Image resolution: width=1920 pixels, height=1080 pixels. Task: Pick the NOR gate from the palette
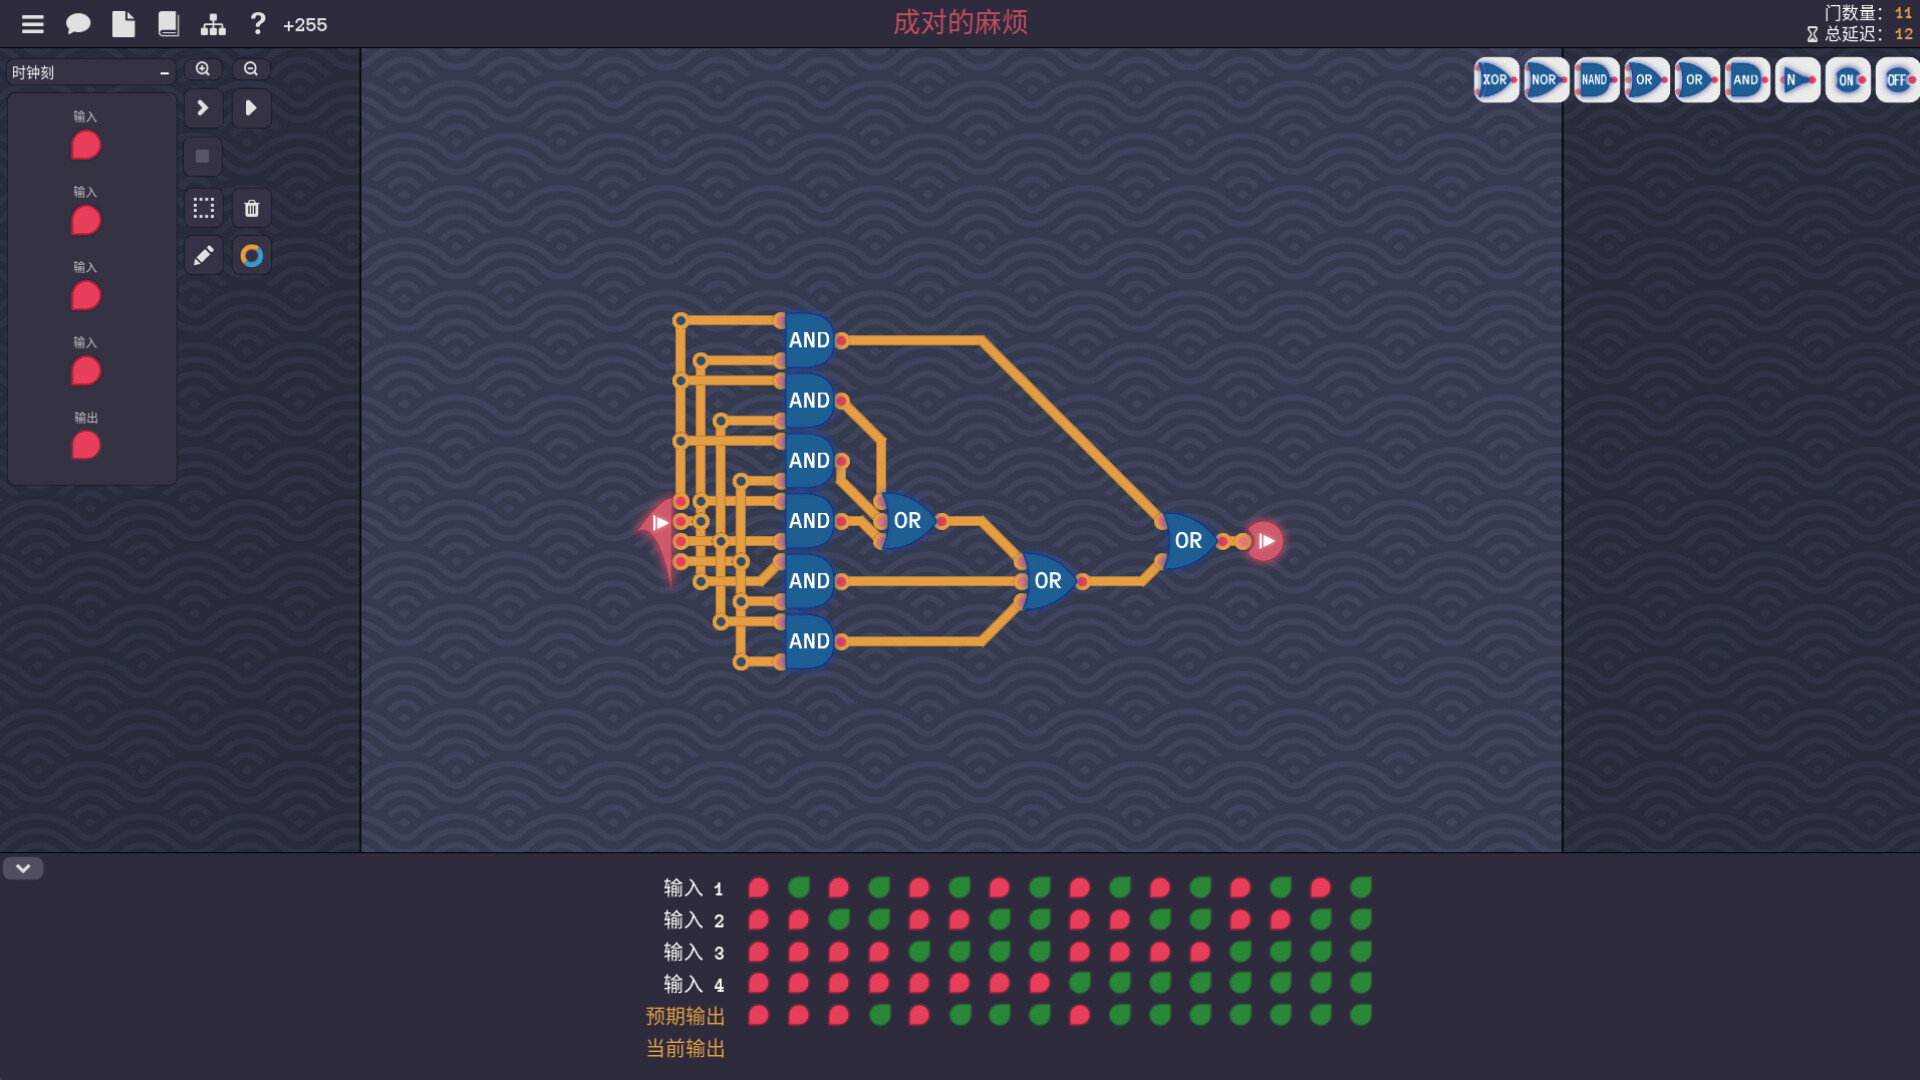(1544, 79)
